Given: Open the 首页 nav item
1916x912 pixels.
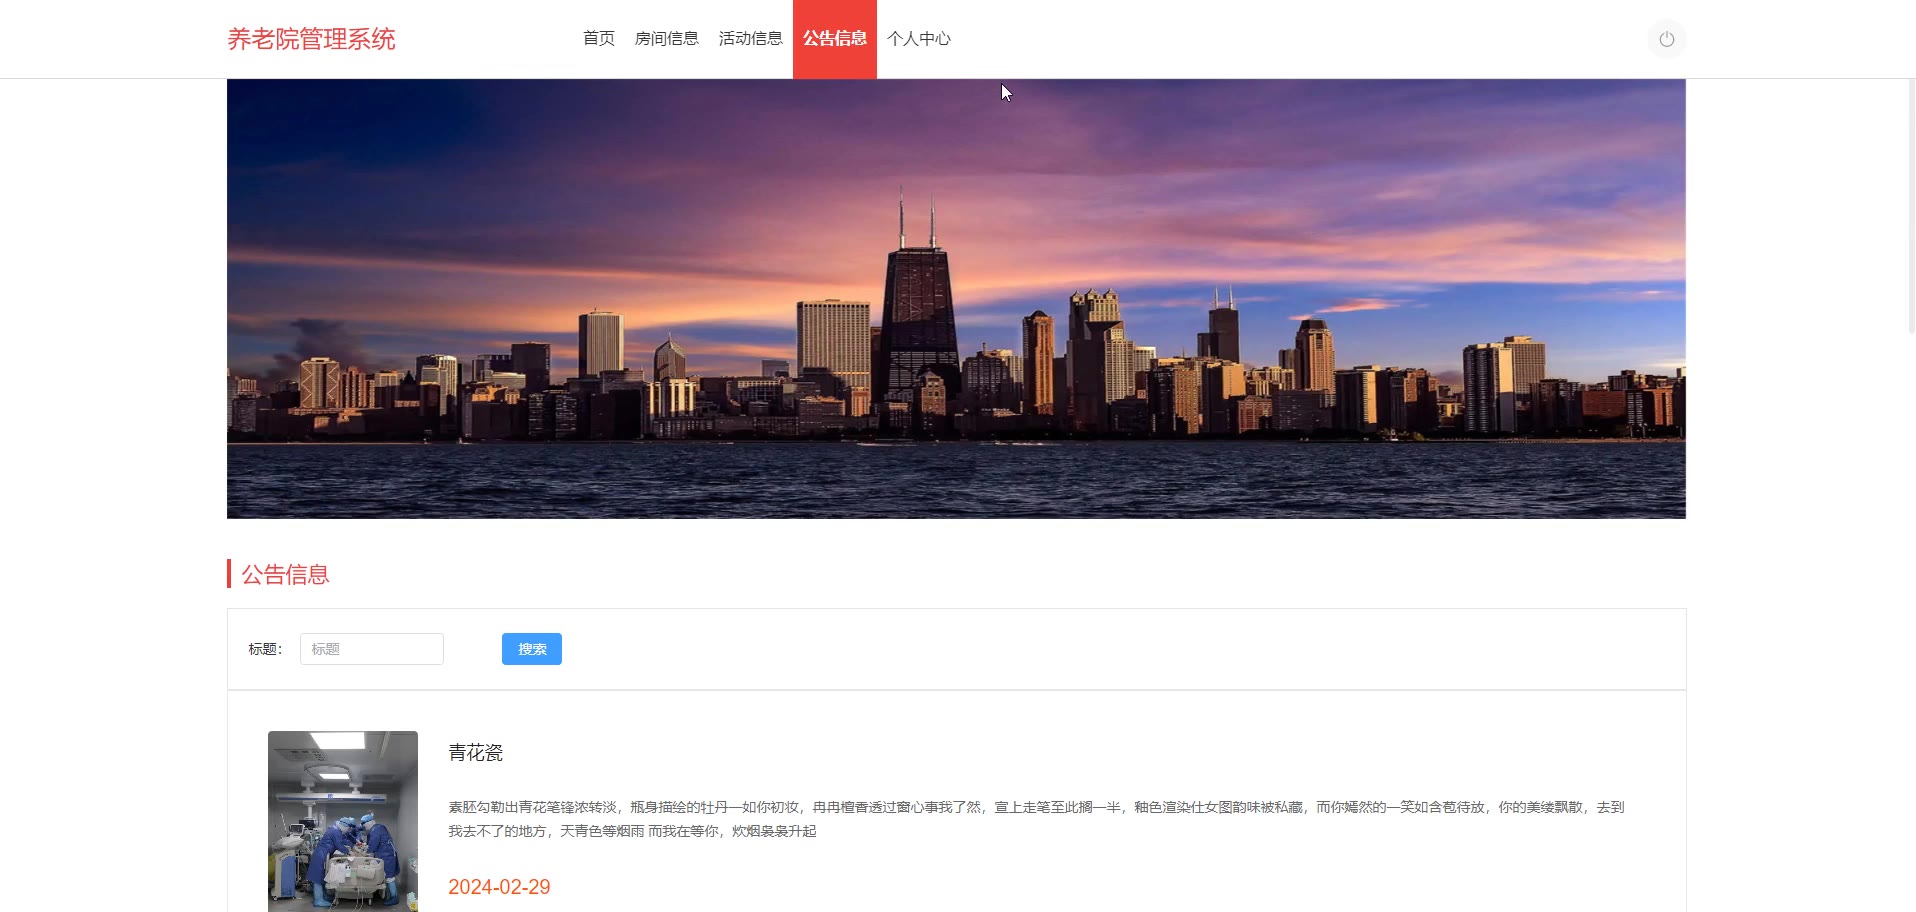Looking at the screenshot, I should point(598,38).
